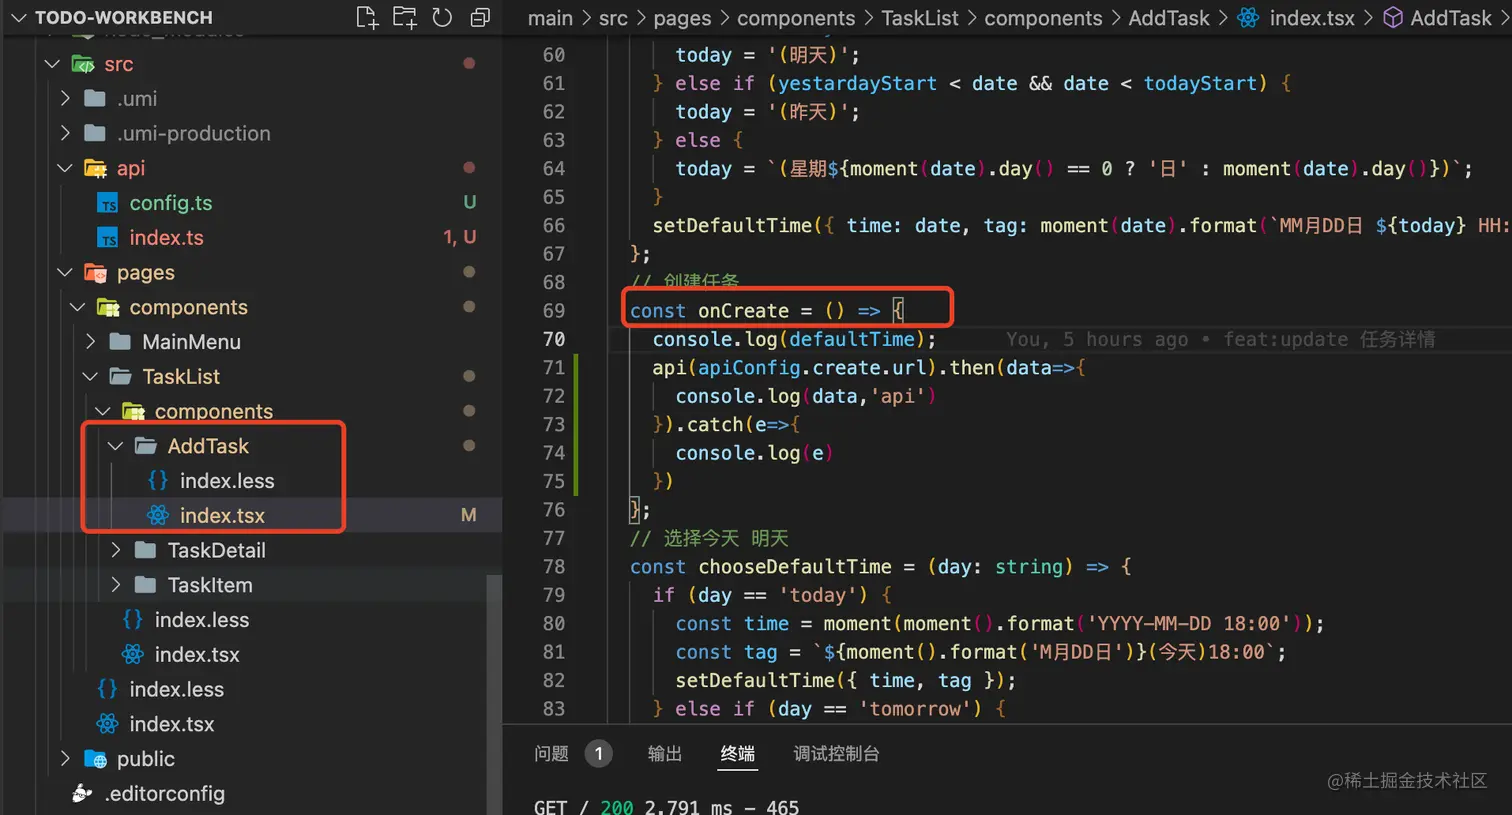This screenshot has width=1512, height=815.
Task: Click the '1, U' status beside index.ts
Action: click(459, 238)
